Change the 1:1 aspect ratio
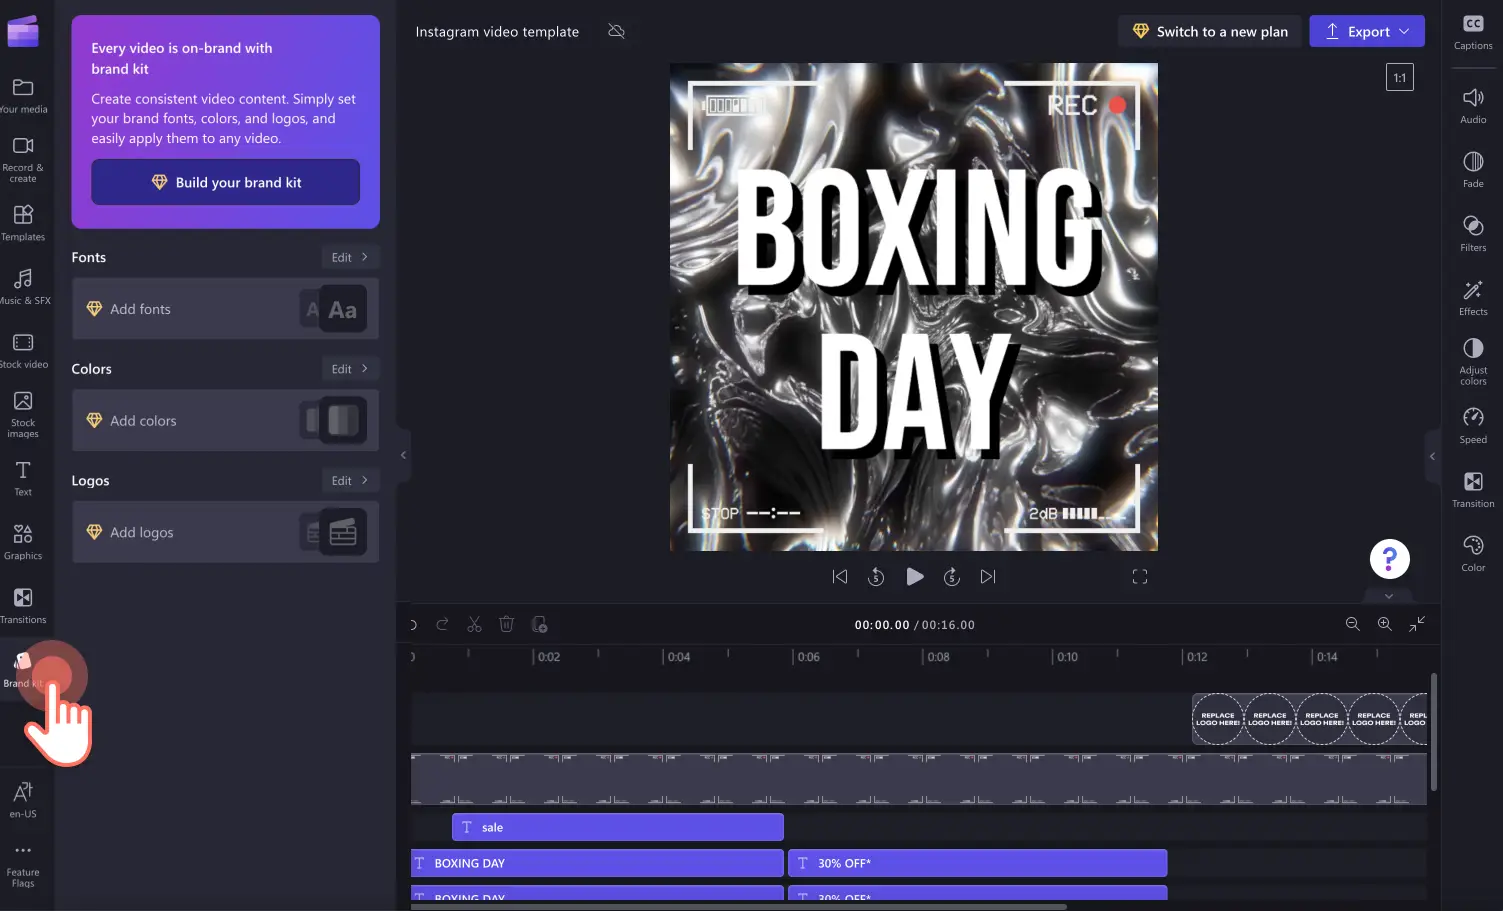Screen dimensions: 1503x911 click(1400, 77)
